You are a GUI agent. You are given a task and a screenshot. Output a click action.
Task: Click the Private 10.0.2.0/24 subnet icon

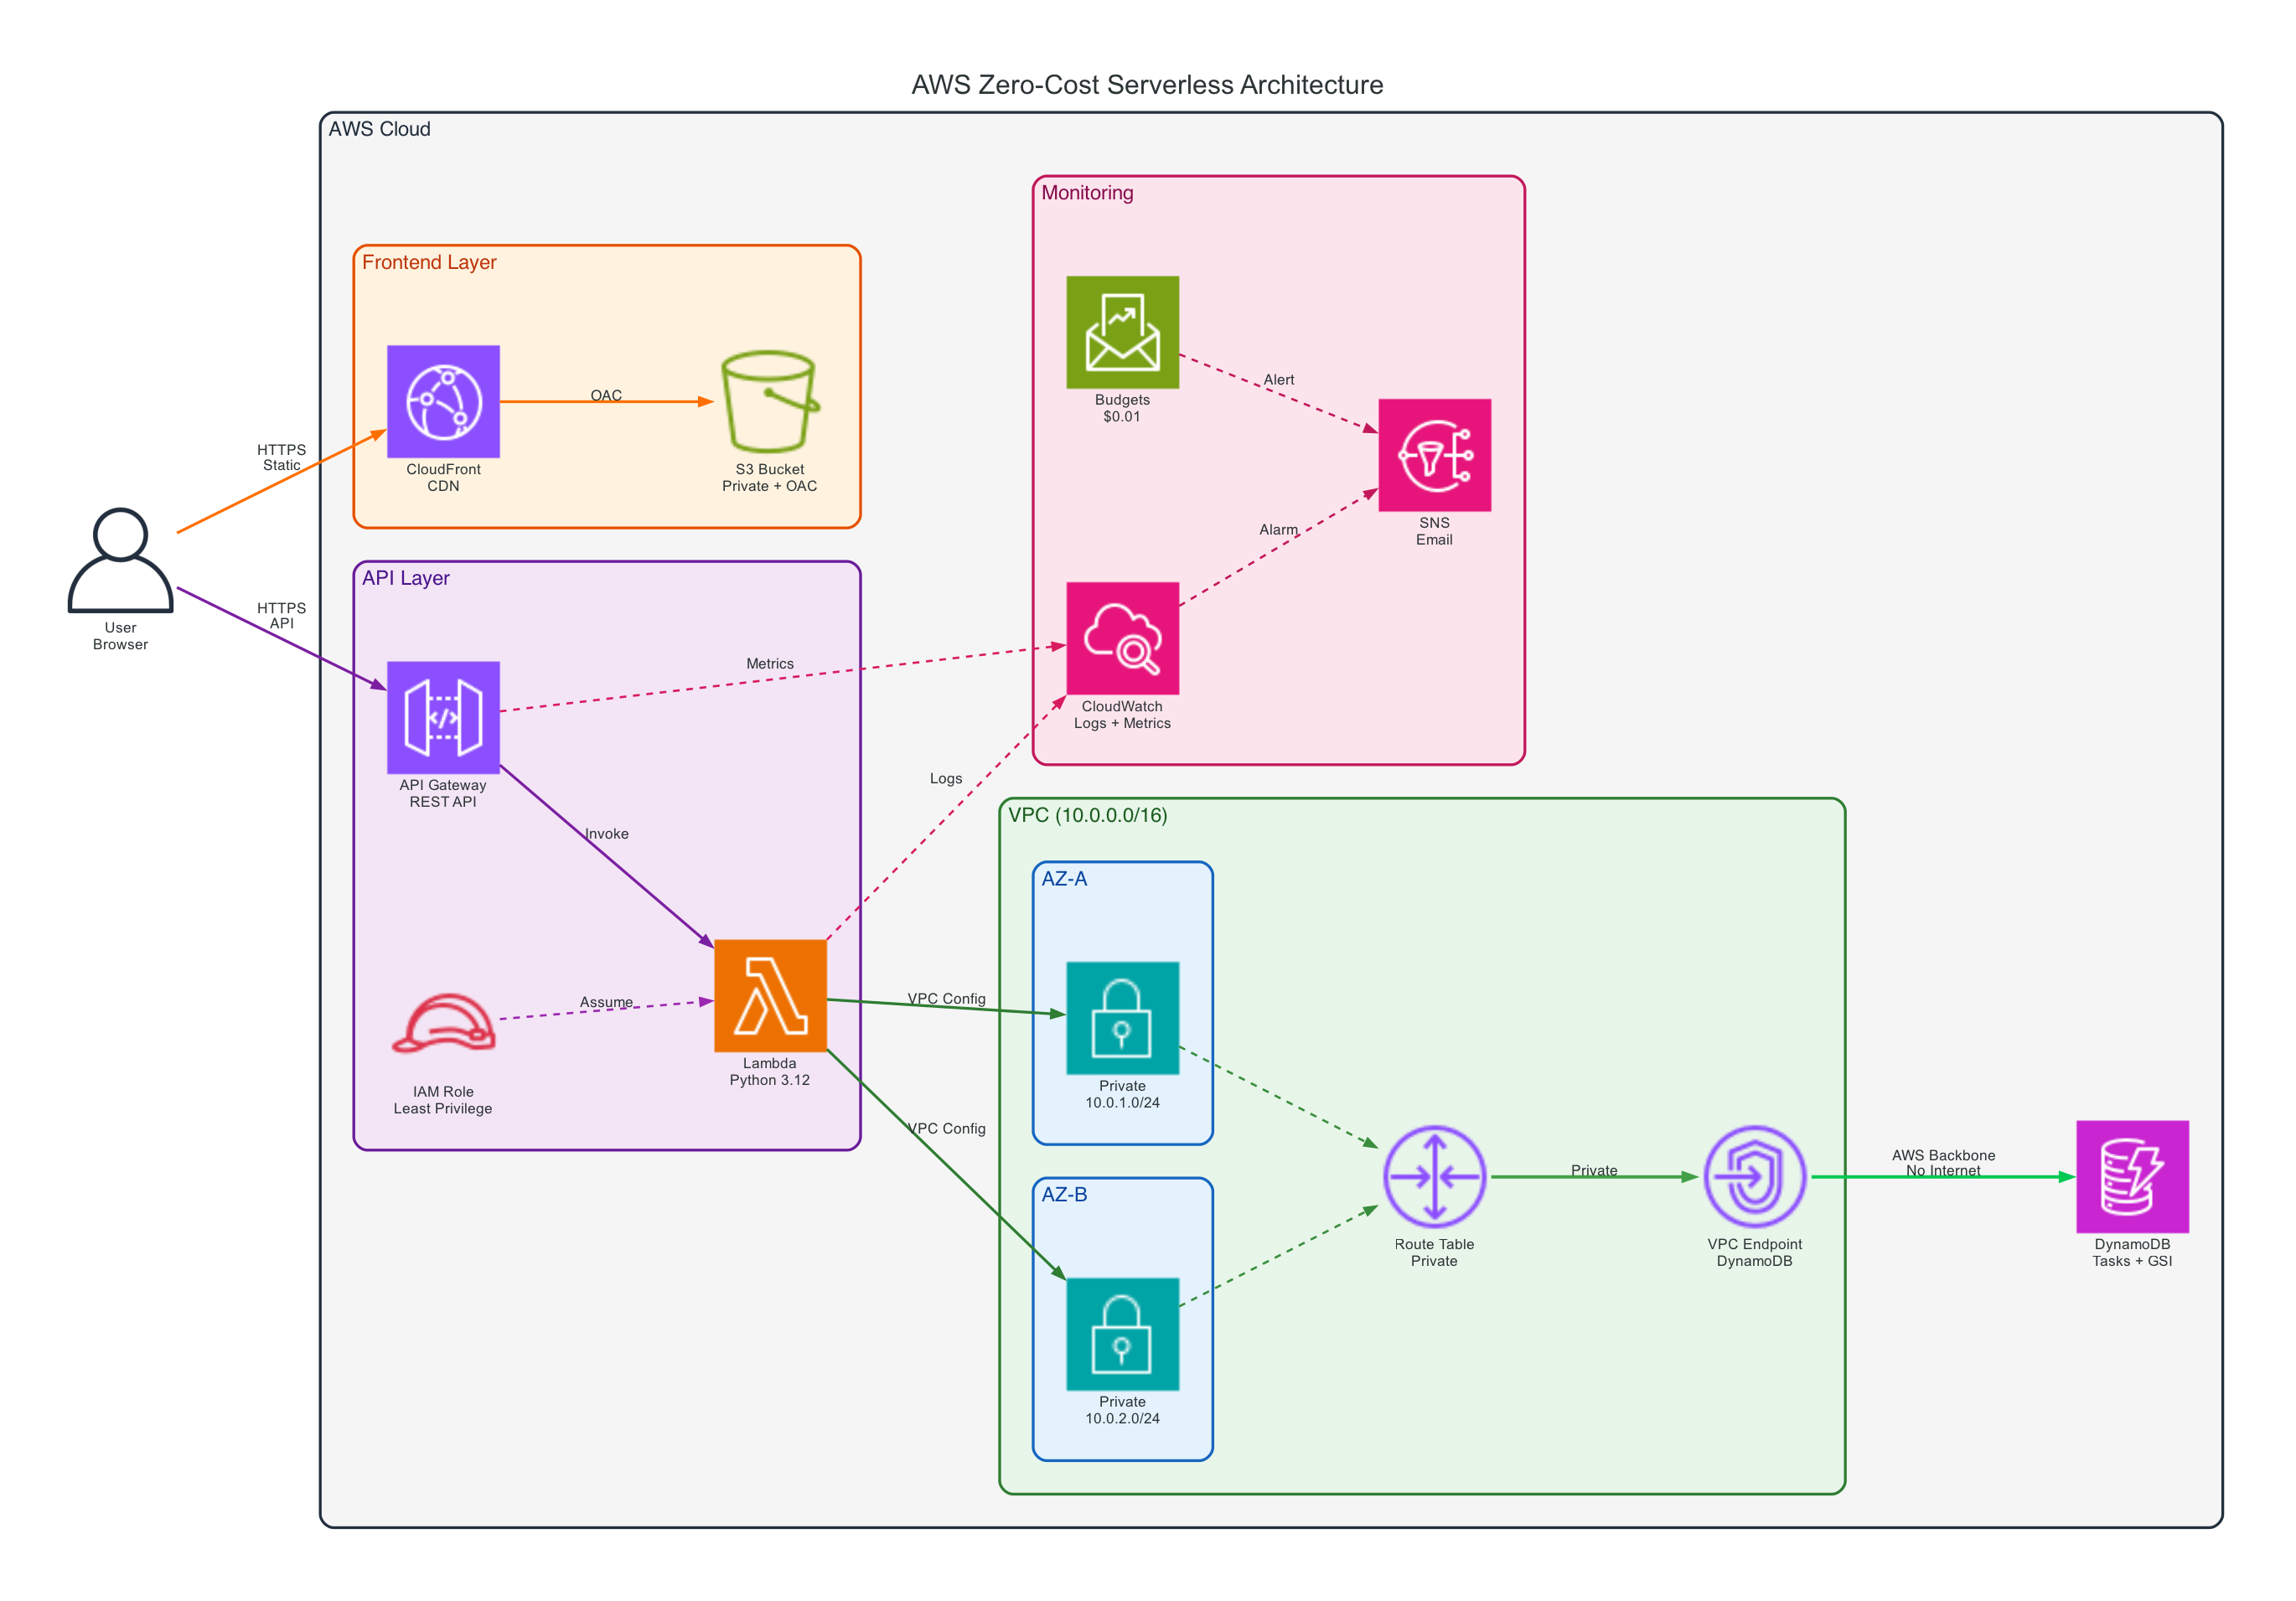pyautogui.click(x=1122, y=1333)
